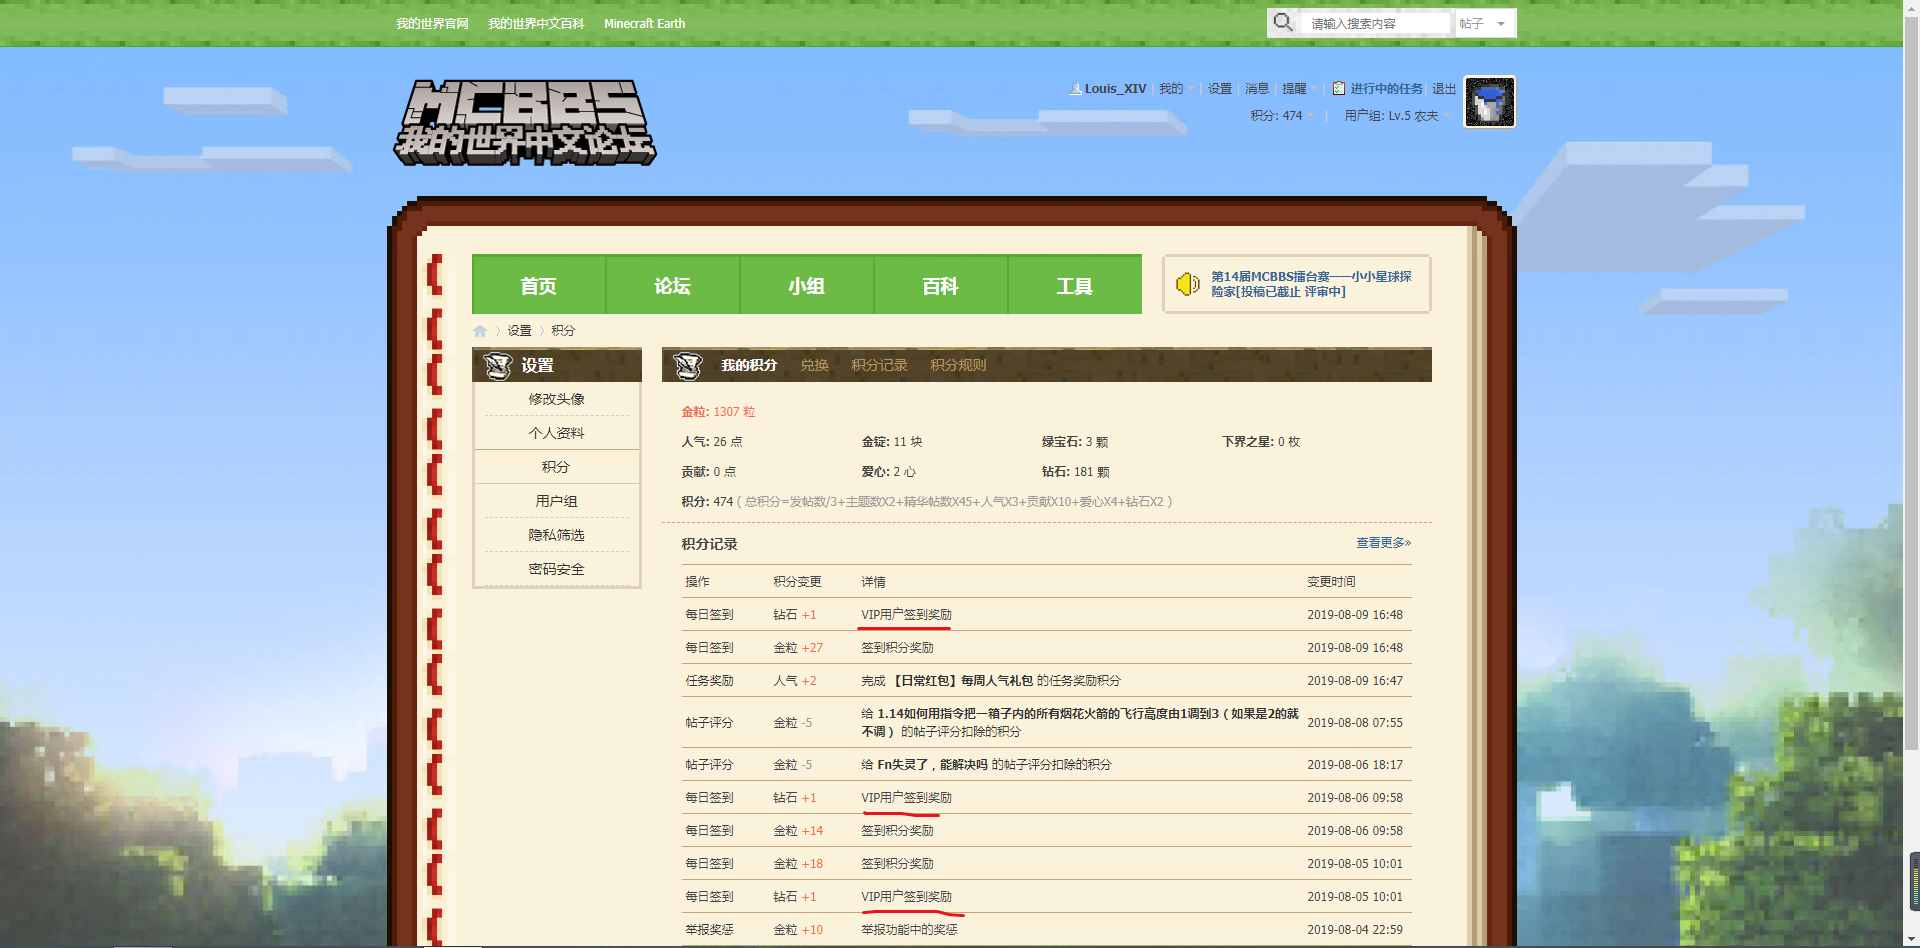
Task: Click the search input field
Action: 1377,23
